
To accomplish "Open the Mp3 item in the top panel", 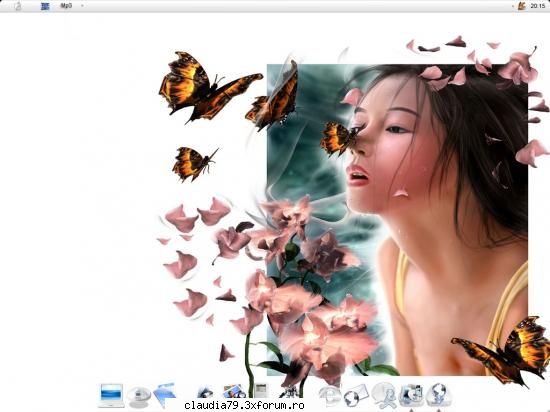I will [66, 6].
